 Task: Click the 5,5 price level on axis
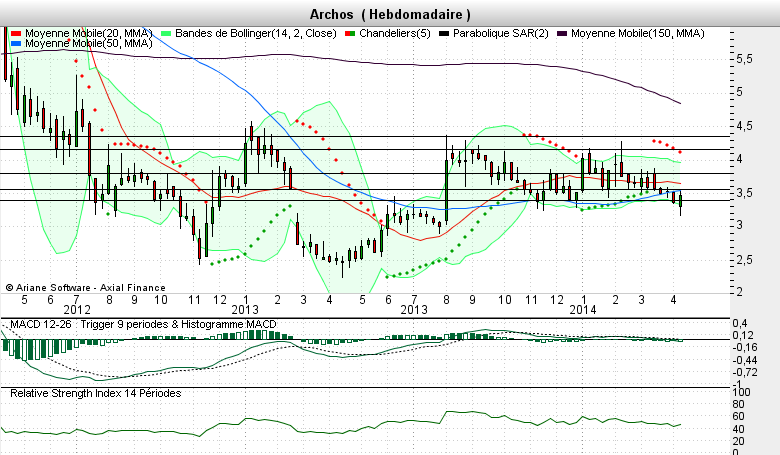point(744,59)
